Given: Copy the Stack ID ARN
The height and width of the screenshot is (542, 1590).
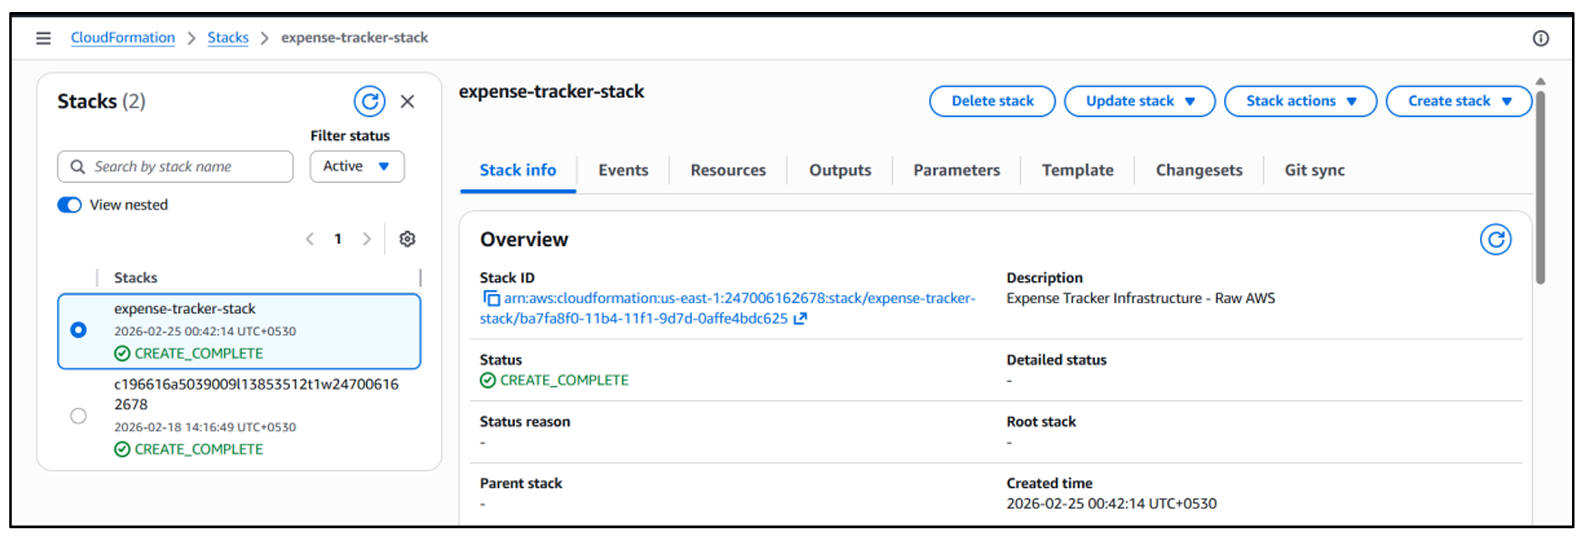Looking at the screenshot, I should point(491,298).
